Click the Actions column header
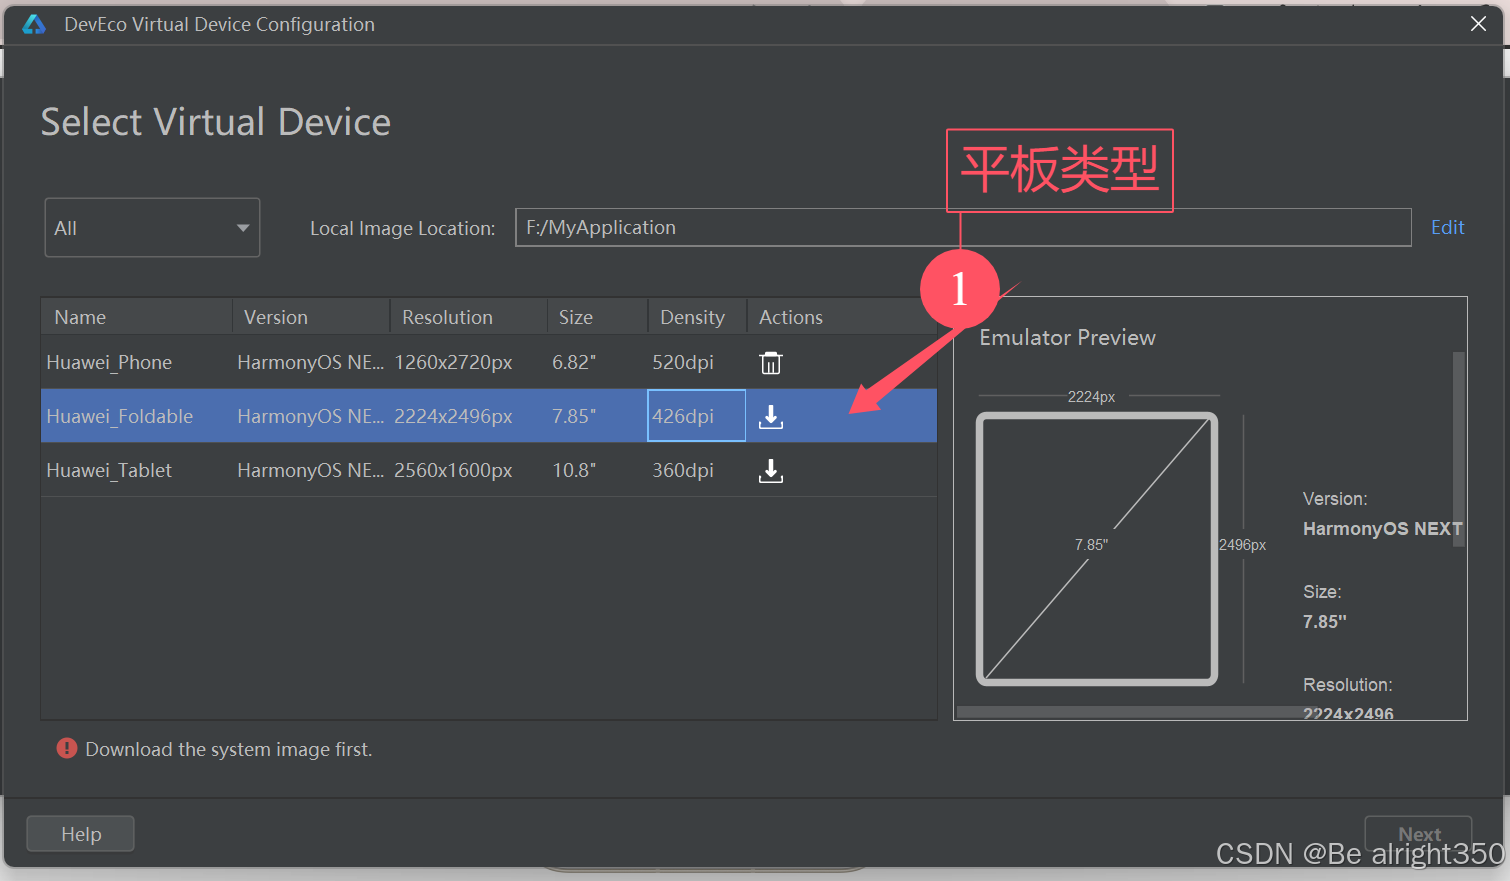Viewport: 1510px width, 881px height. (842, 316)
